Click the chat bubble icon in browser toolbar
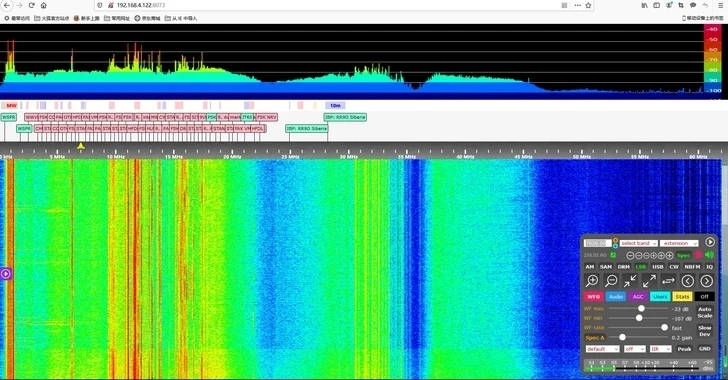Viewport: 728px width, 380px height. [x=693, y=5]
